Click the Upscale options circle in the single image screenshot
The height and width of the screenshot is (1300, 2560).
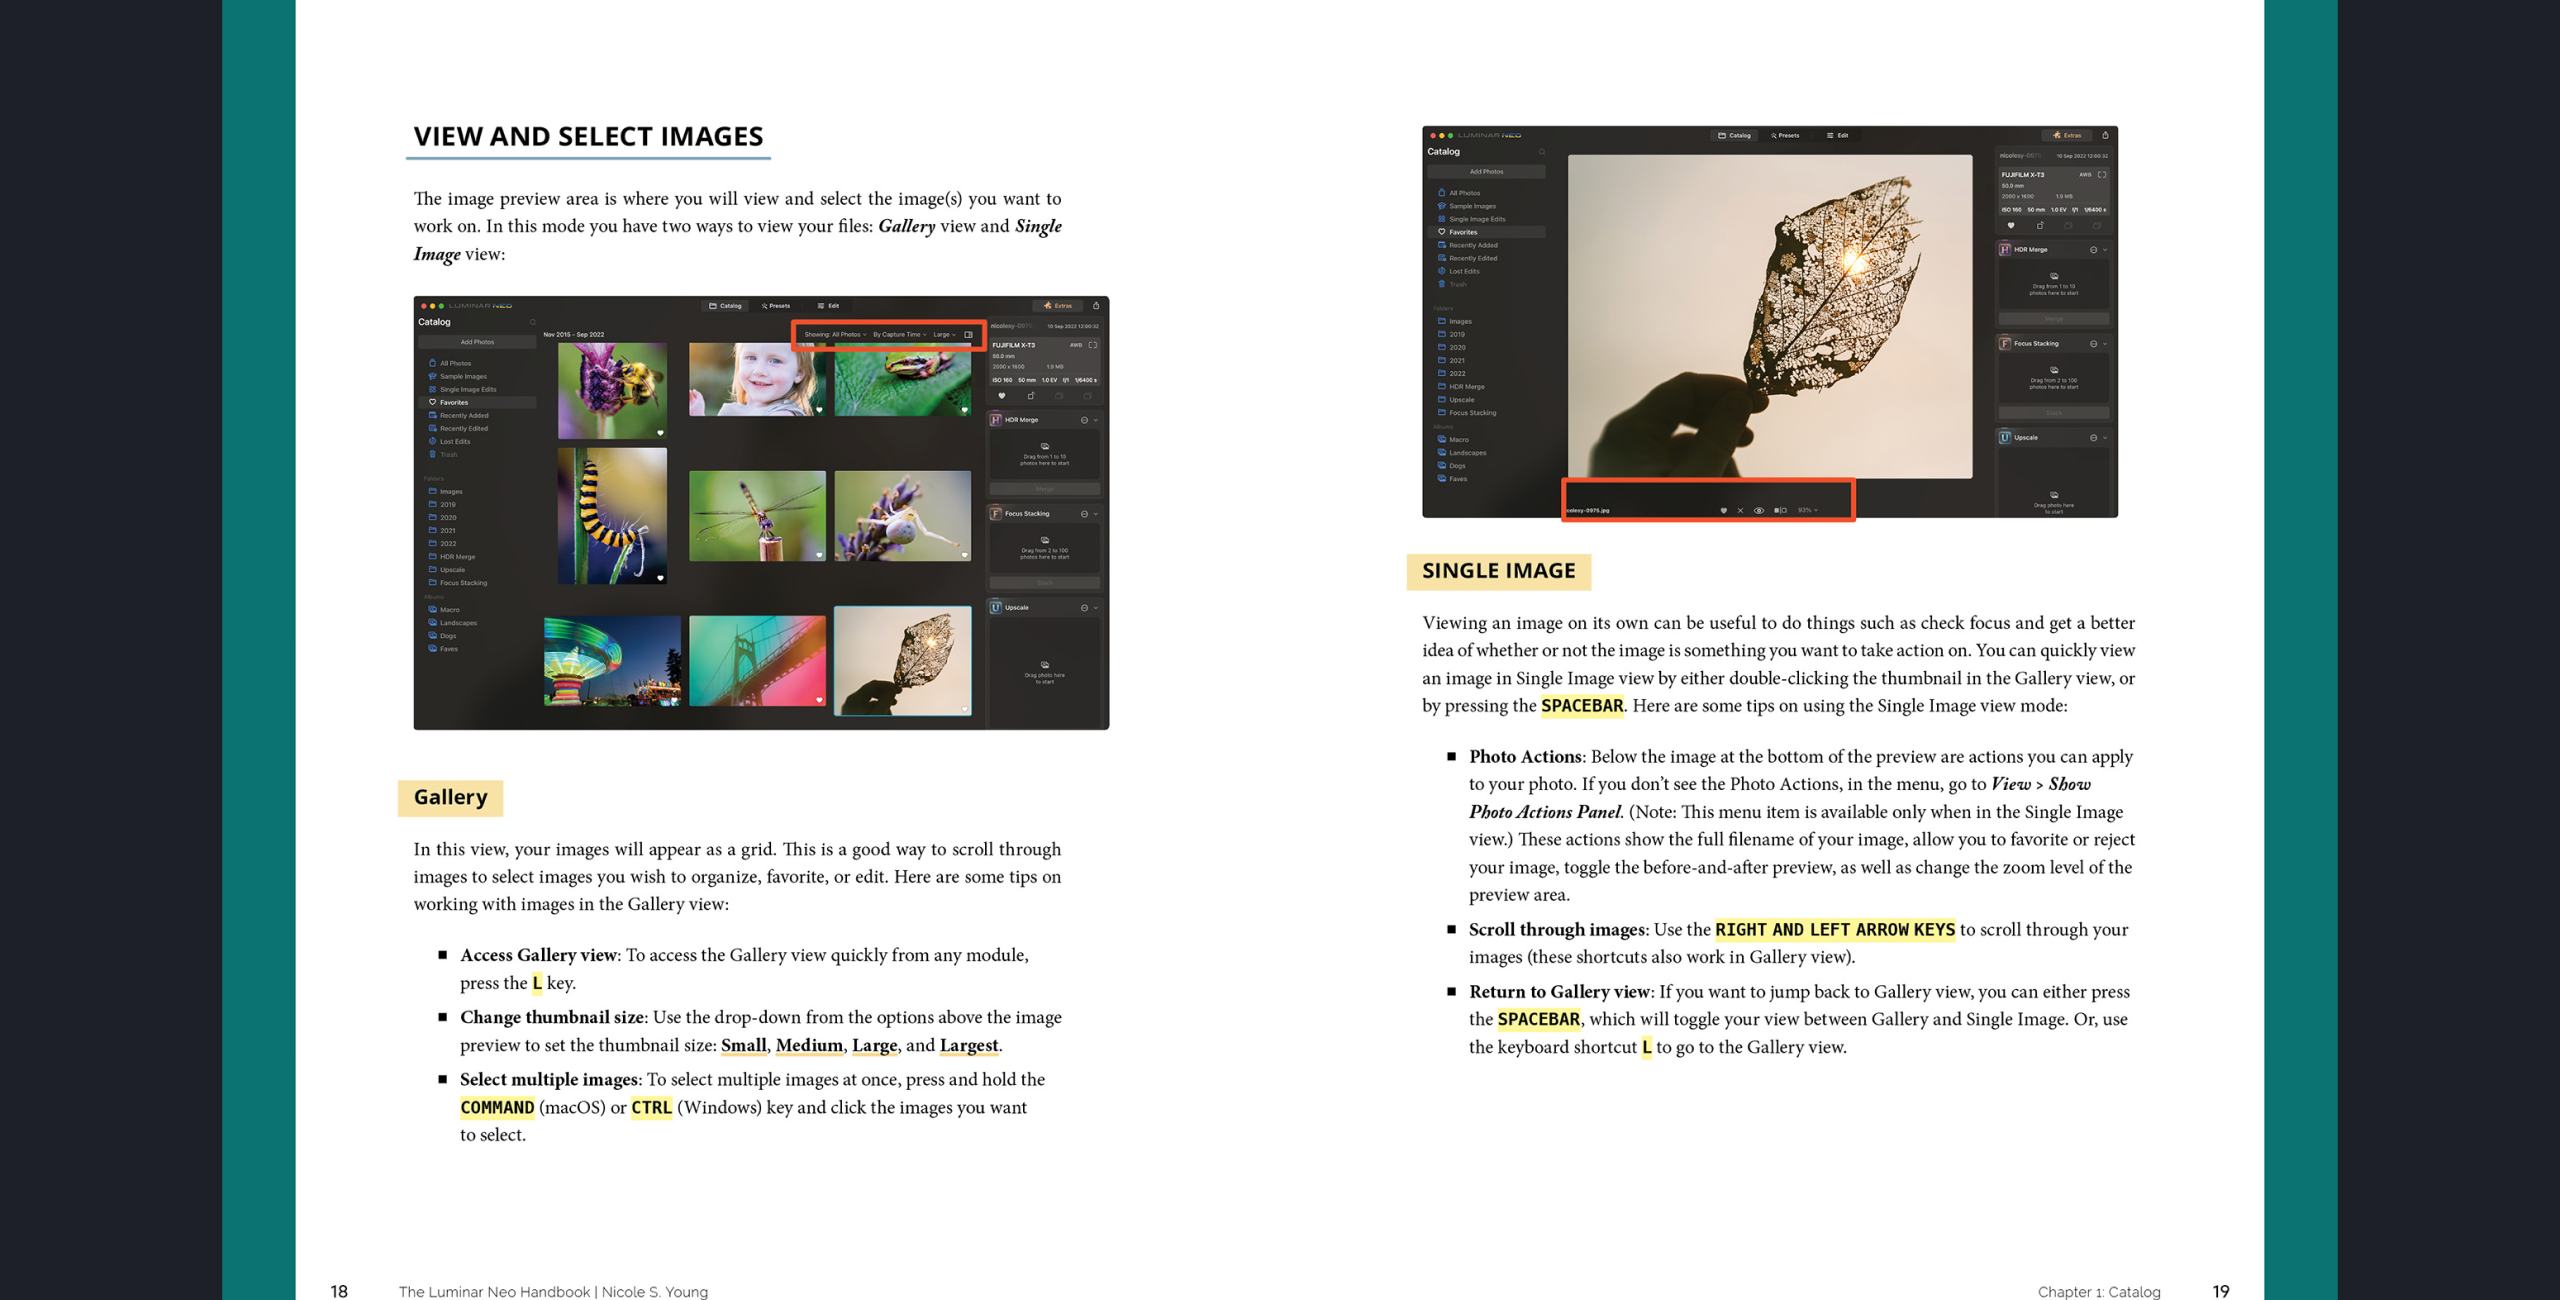tap(2093, 438)
